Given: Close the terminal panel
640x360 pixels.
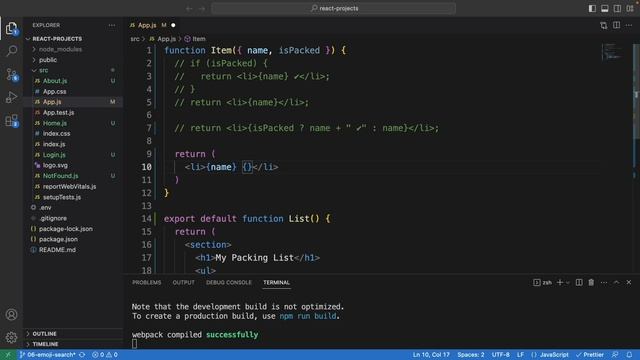Looking at the screenshot, I should tap(629, 282).
